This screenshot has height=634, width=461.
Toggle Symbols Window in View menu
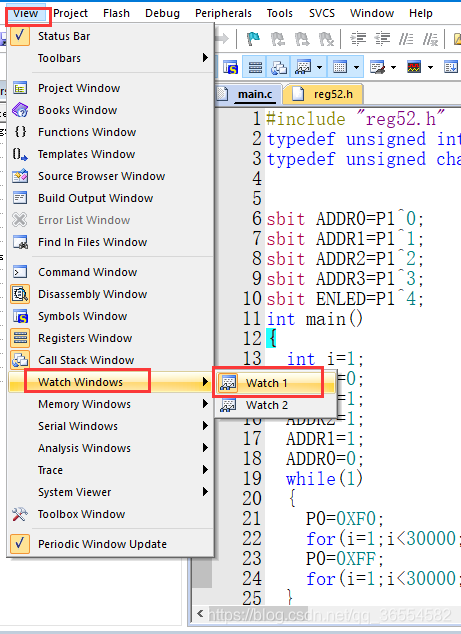[x=110, y=316]
